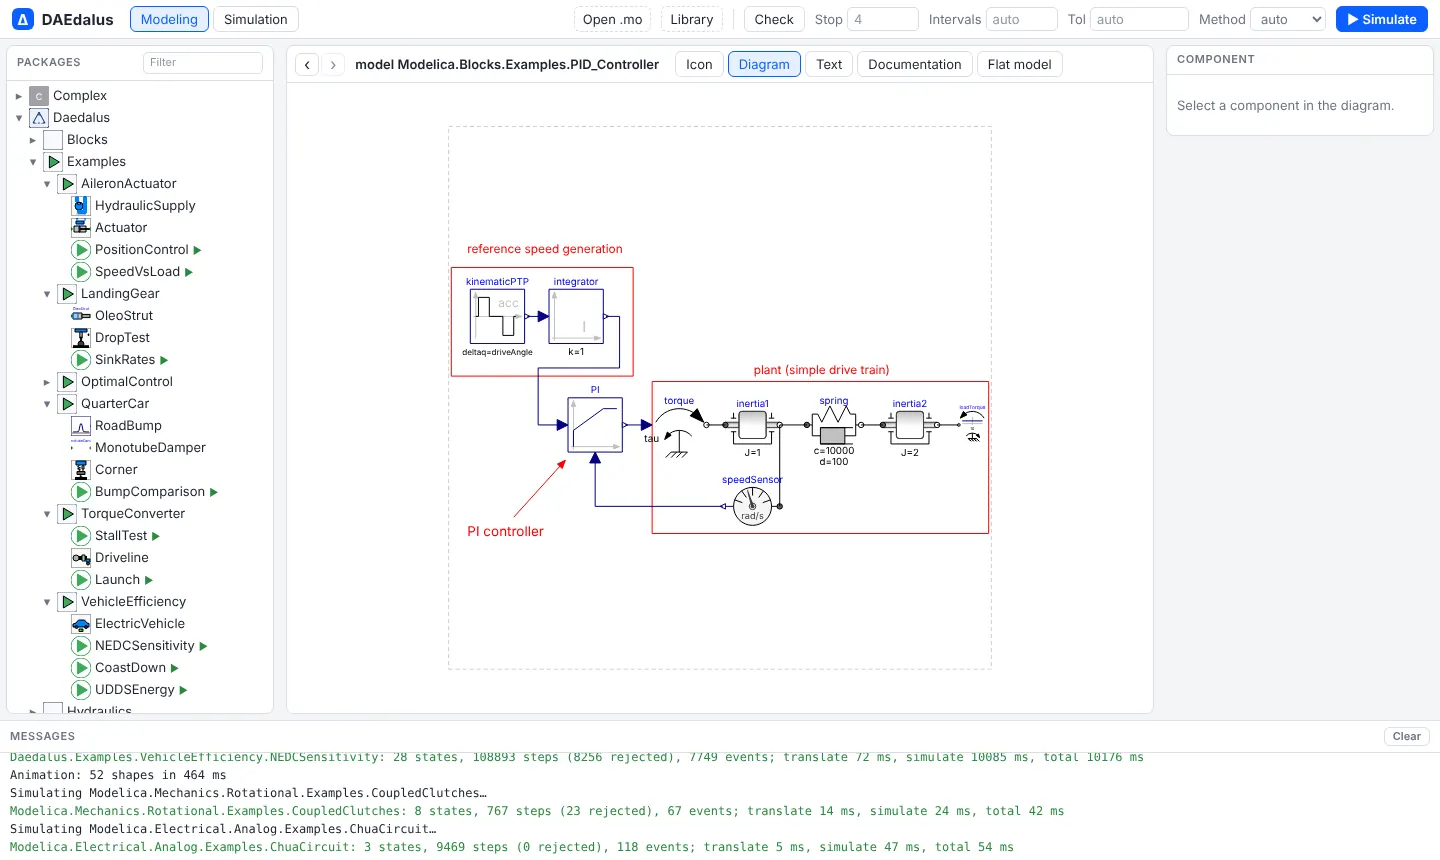Click the Corner model icon

point(81,470)
